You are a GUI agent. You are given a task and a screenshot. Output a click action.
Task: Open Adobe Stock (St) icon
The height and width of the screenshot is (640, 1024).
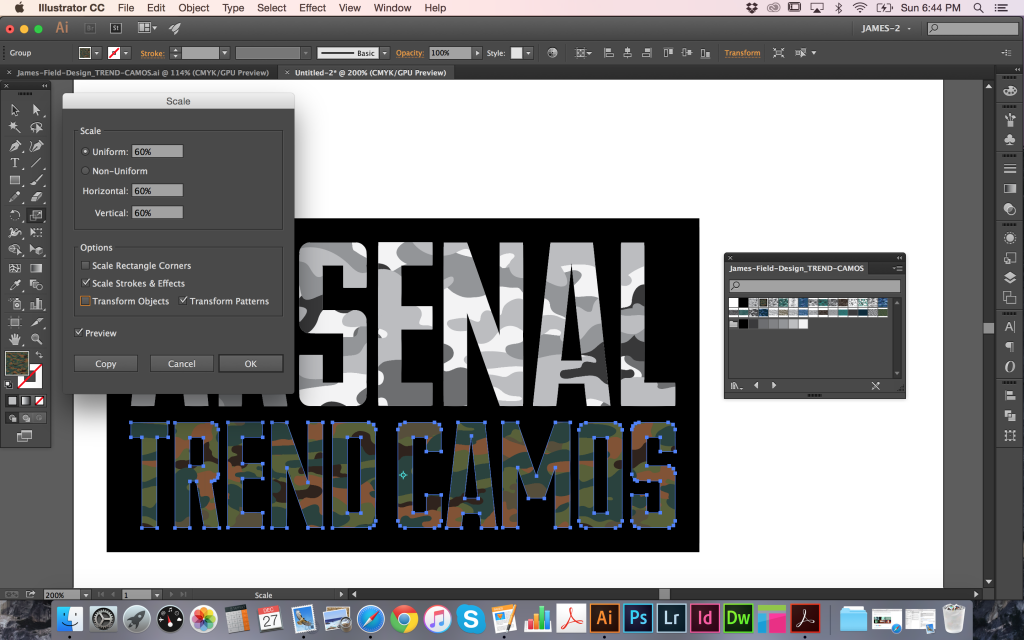coord(116,28)
